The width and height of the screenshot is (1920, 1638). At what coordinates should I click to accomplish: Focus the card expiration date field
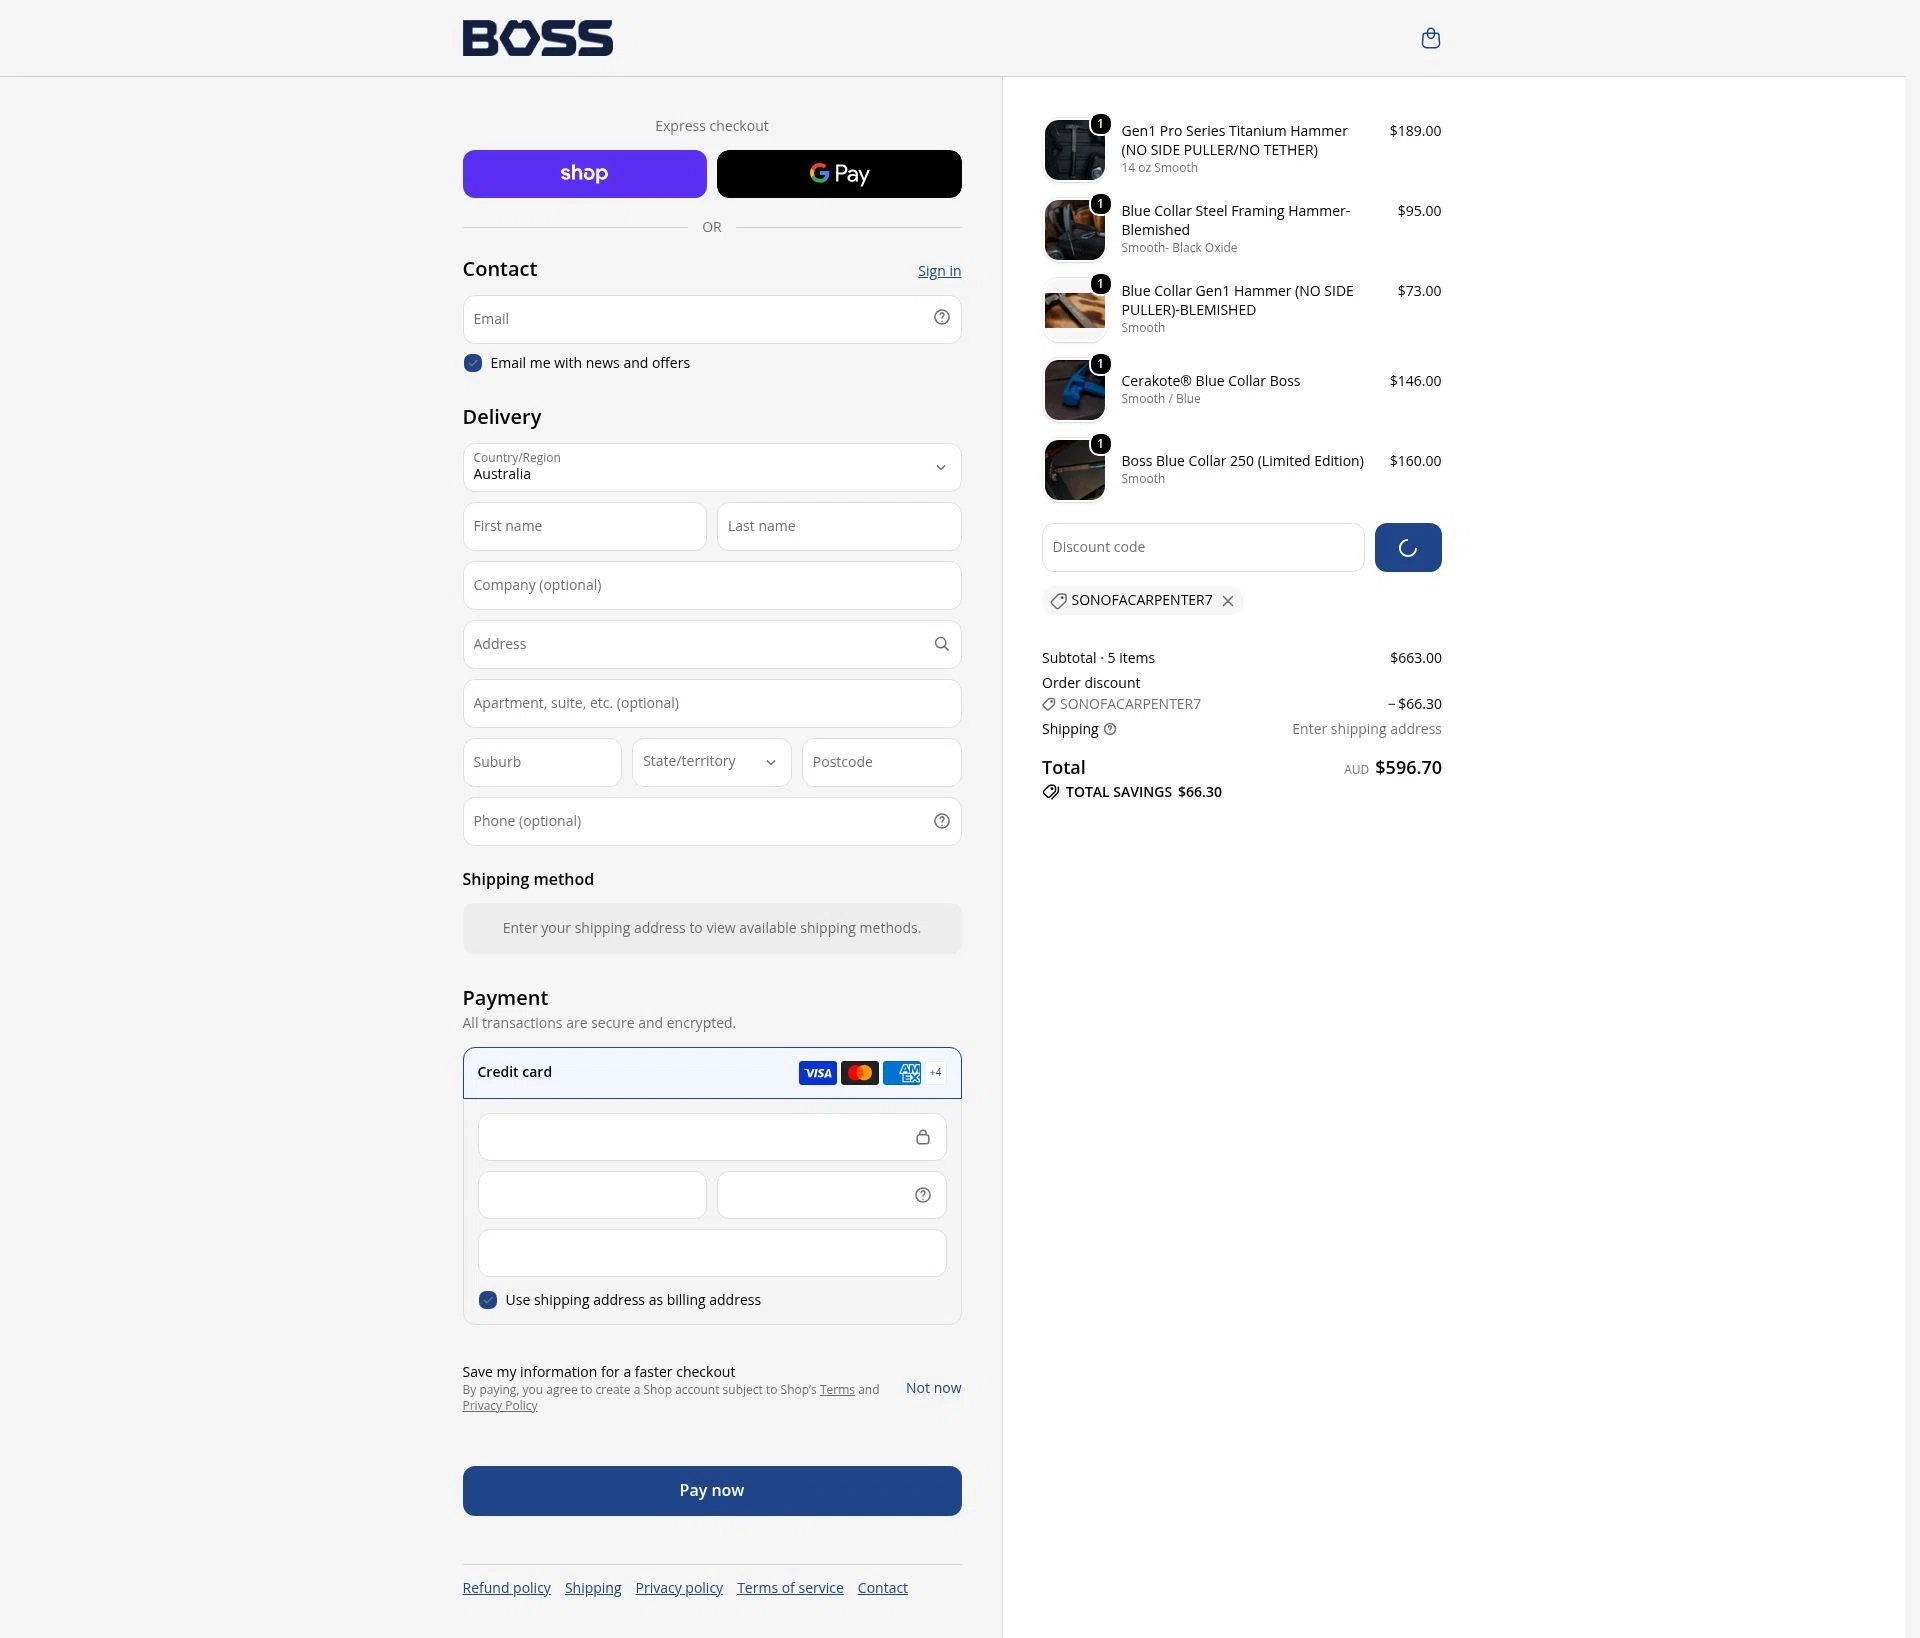coord(592,1195)
